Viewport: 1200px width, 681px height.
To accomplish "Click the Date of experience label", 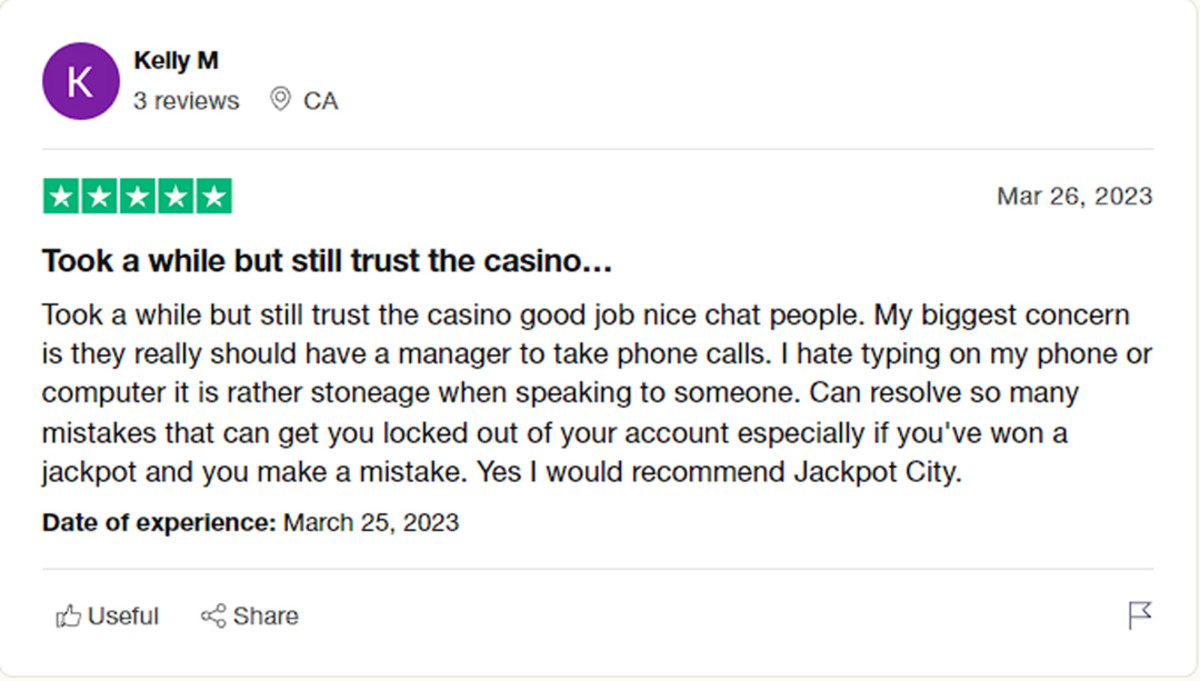I will click(159, 522).
